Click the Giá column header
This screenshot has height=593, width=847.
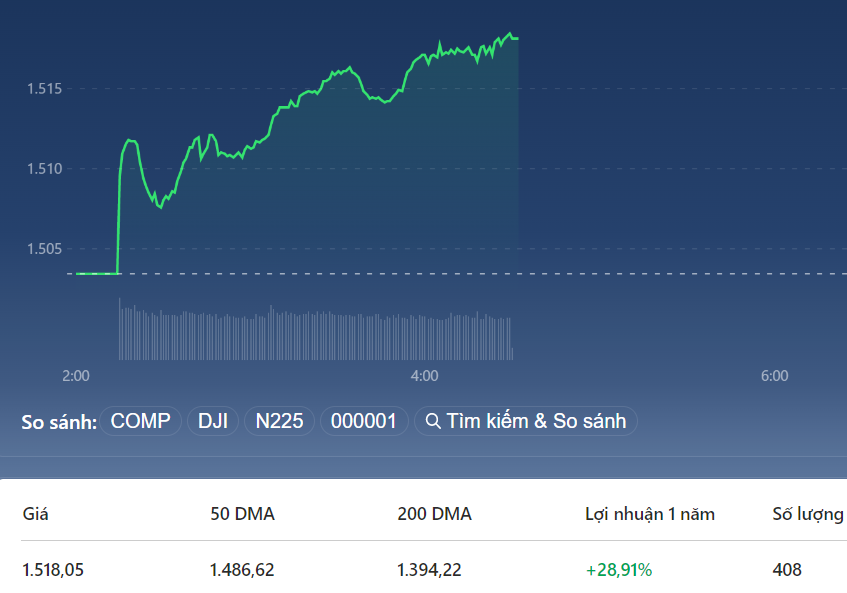point(35,514)
